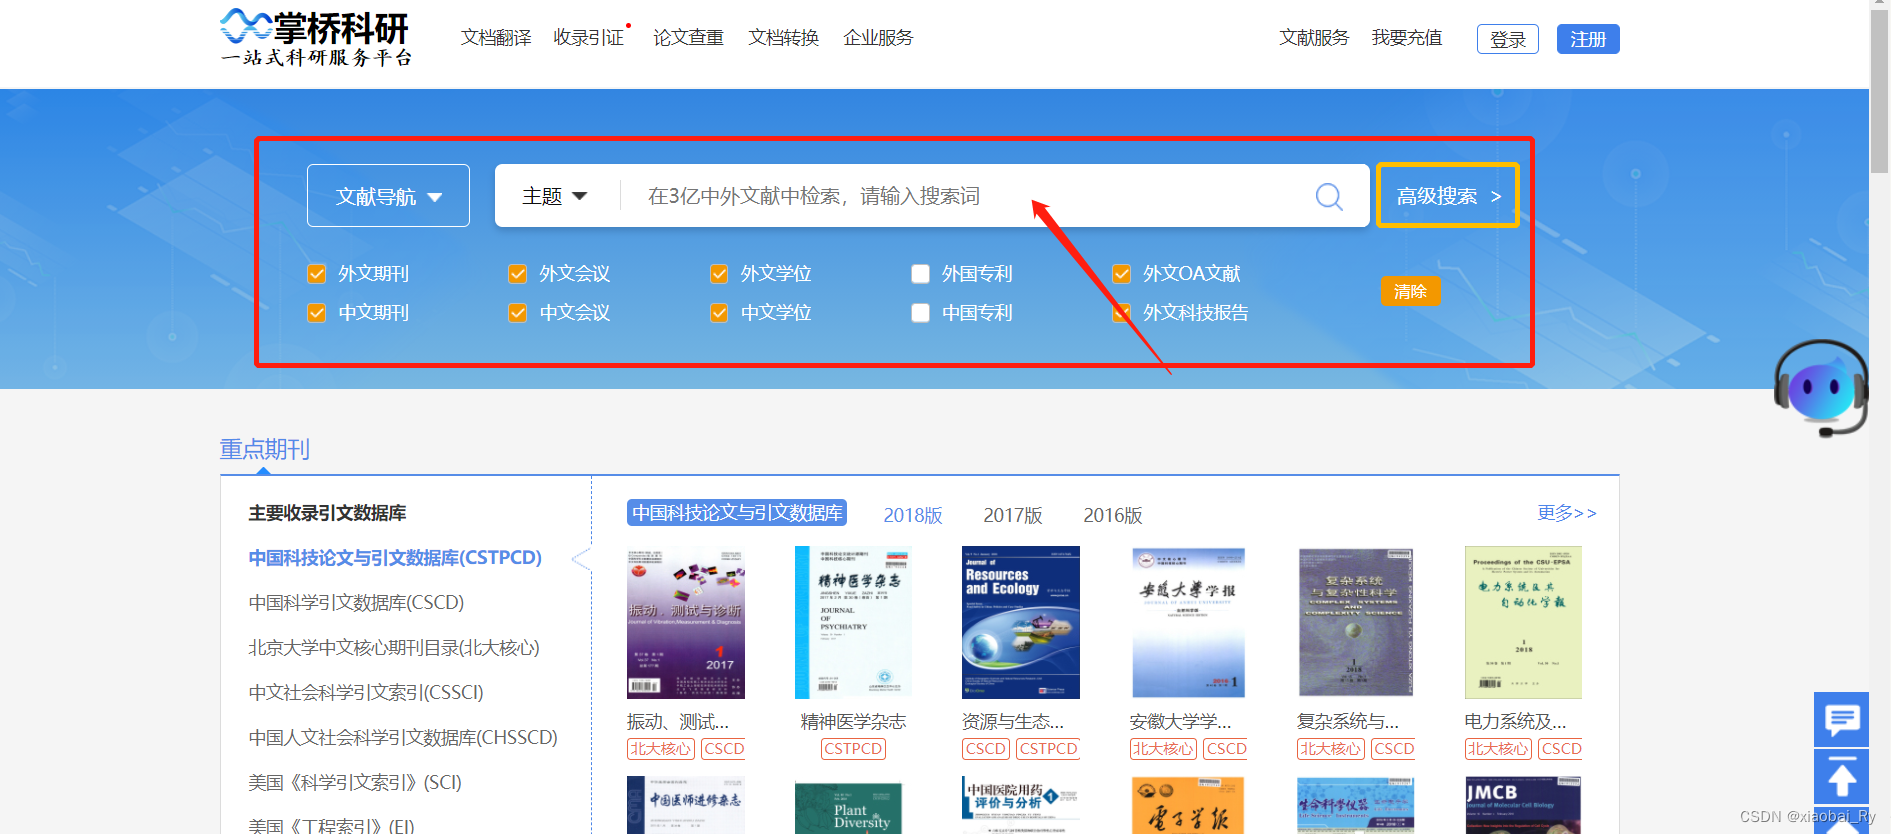Expand the 主题 search field dropdown
The width and height of the screenshot is (1891, 834).
(555, 196)
